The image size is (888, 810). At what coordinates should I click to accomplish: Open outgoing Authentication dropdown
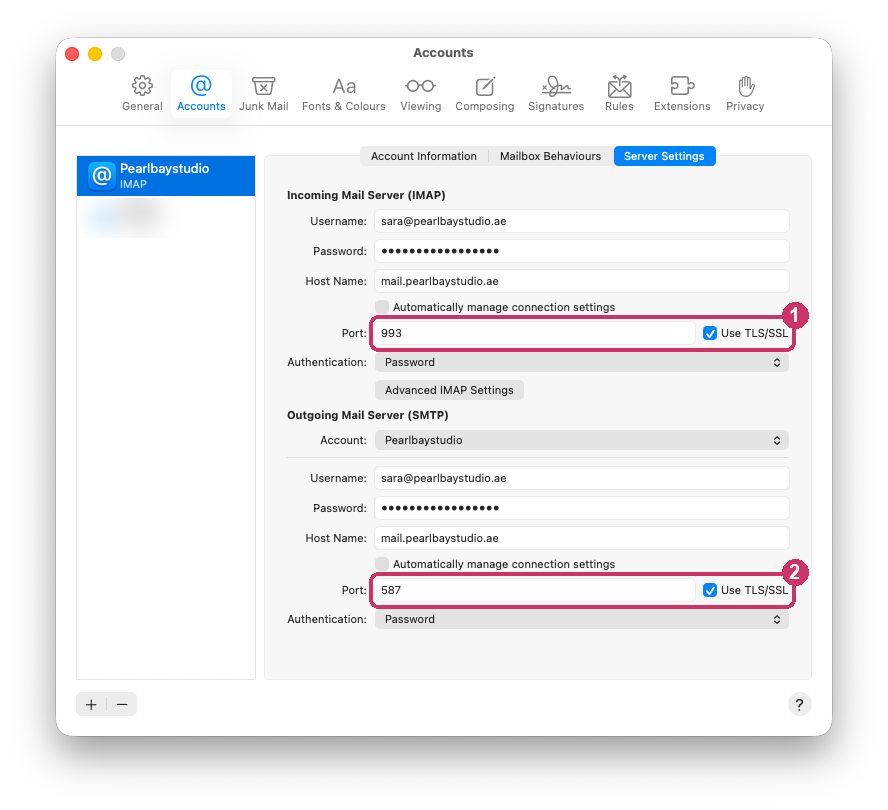pyautogui.click(x=581, y=620)
